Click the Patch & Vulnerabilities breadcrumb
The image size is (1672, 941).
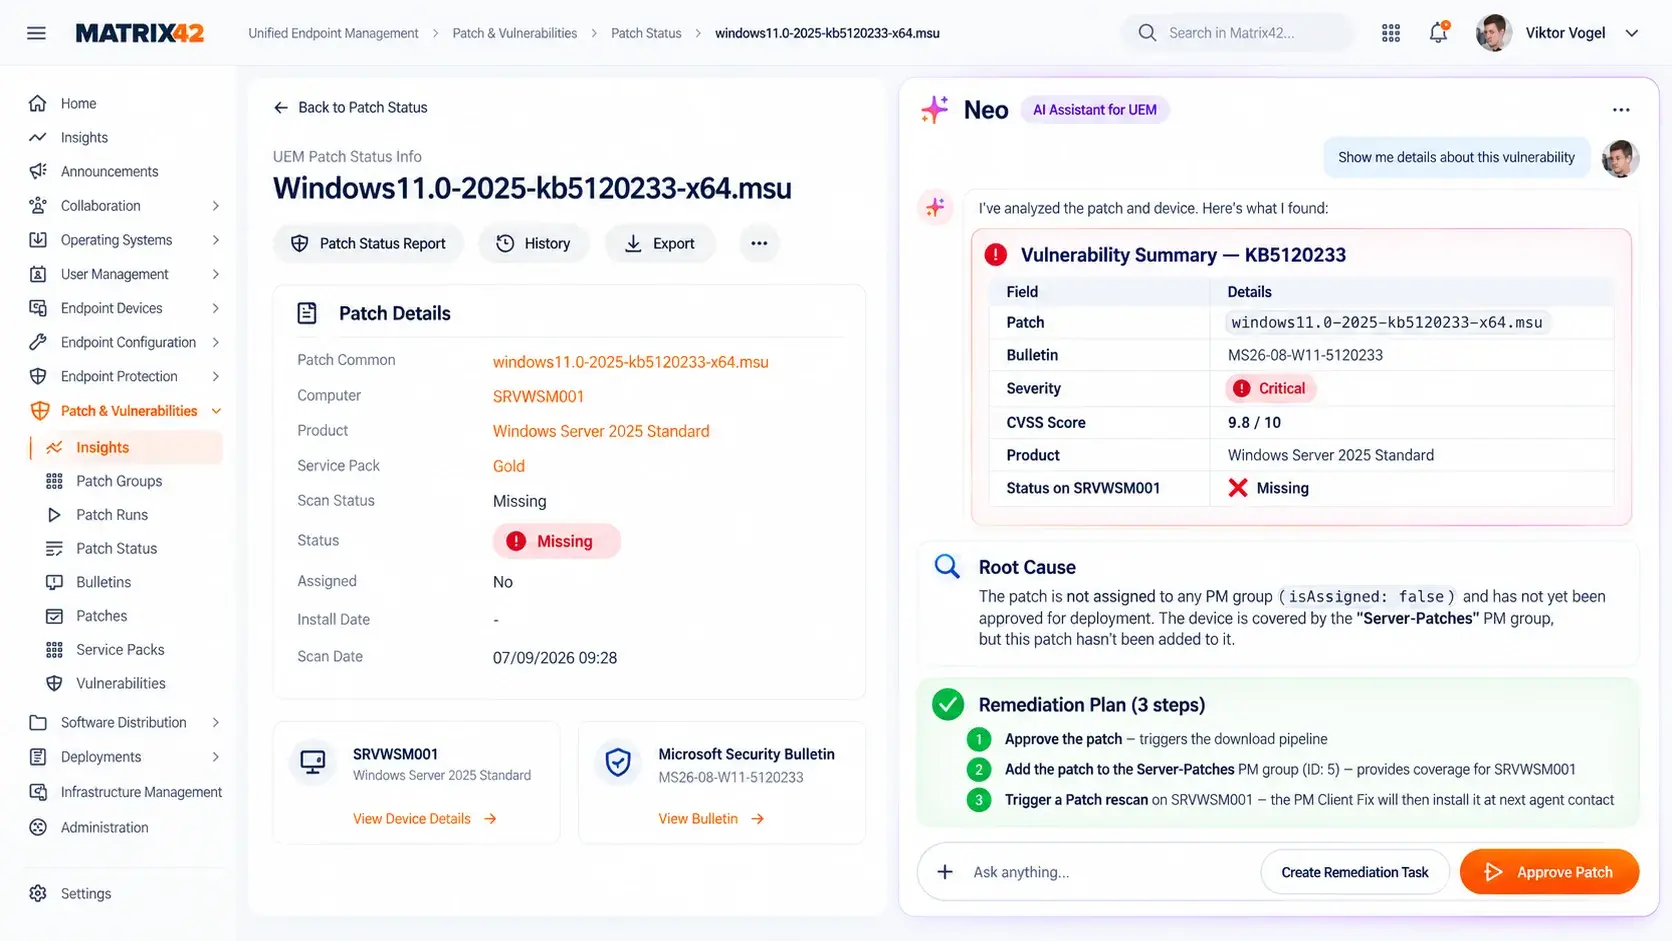[515, 33]
